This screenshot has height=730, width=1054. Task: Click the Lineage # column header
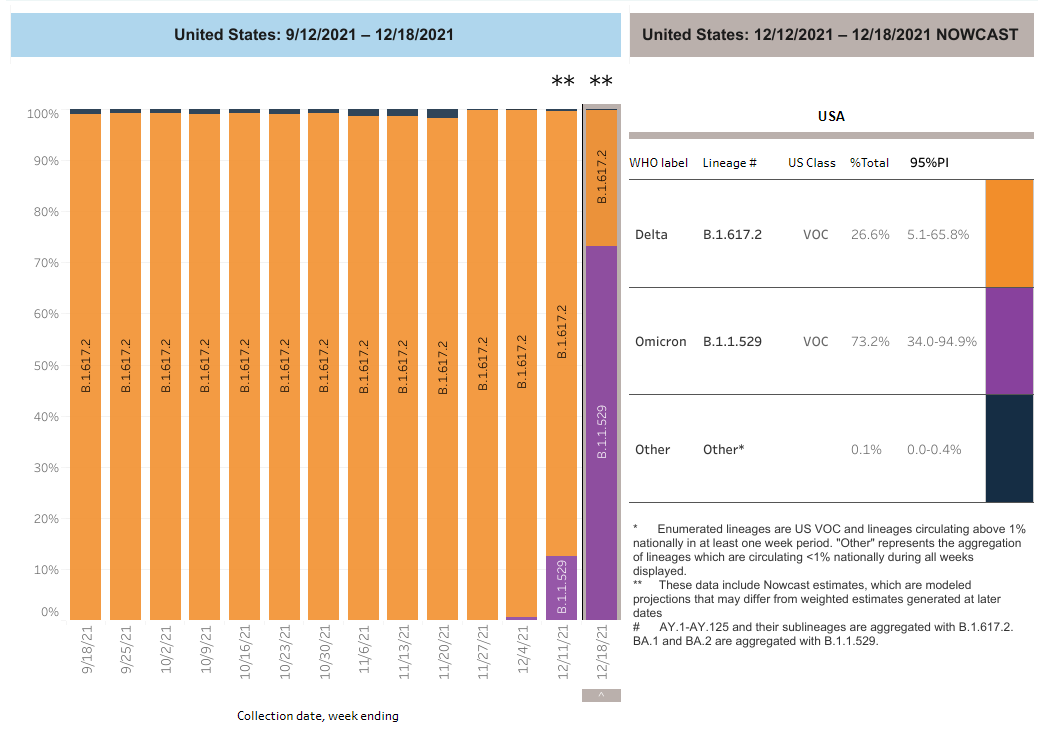point(731,162)
